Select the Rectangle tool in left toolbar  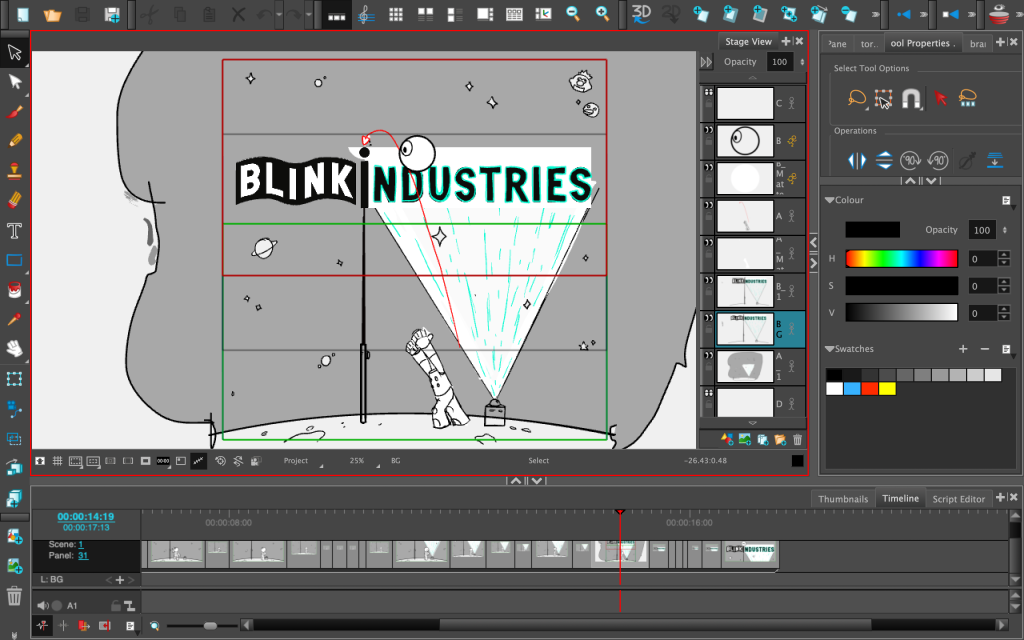[x=15, y=261]
